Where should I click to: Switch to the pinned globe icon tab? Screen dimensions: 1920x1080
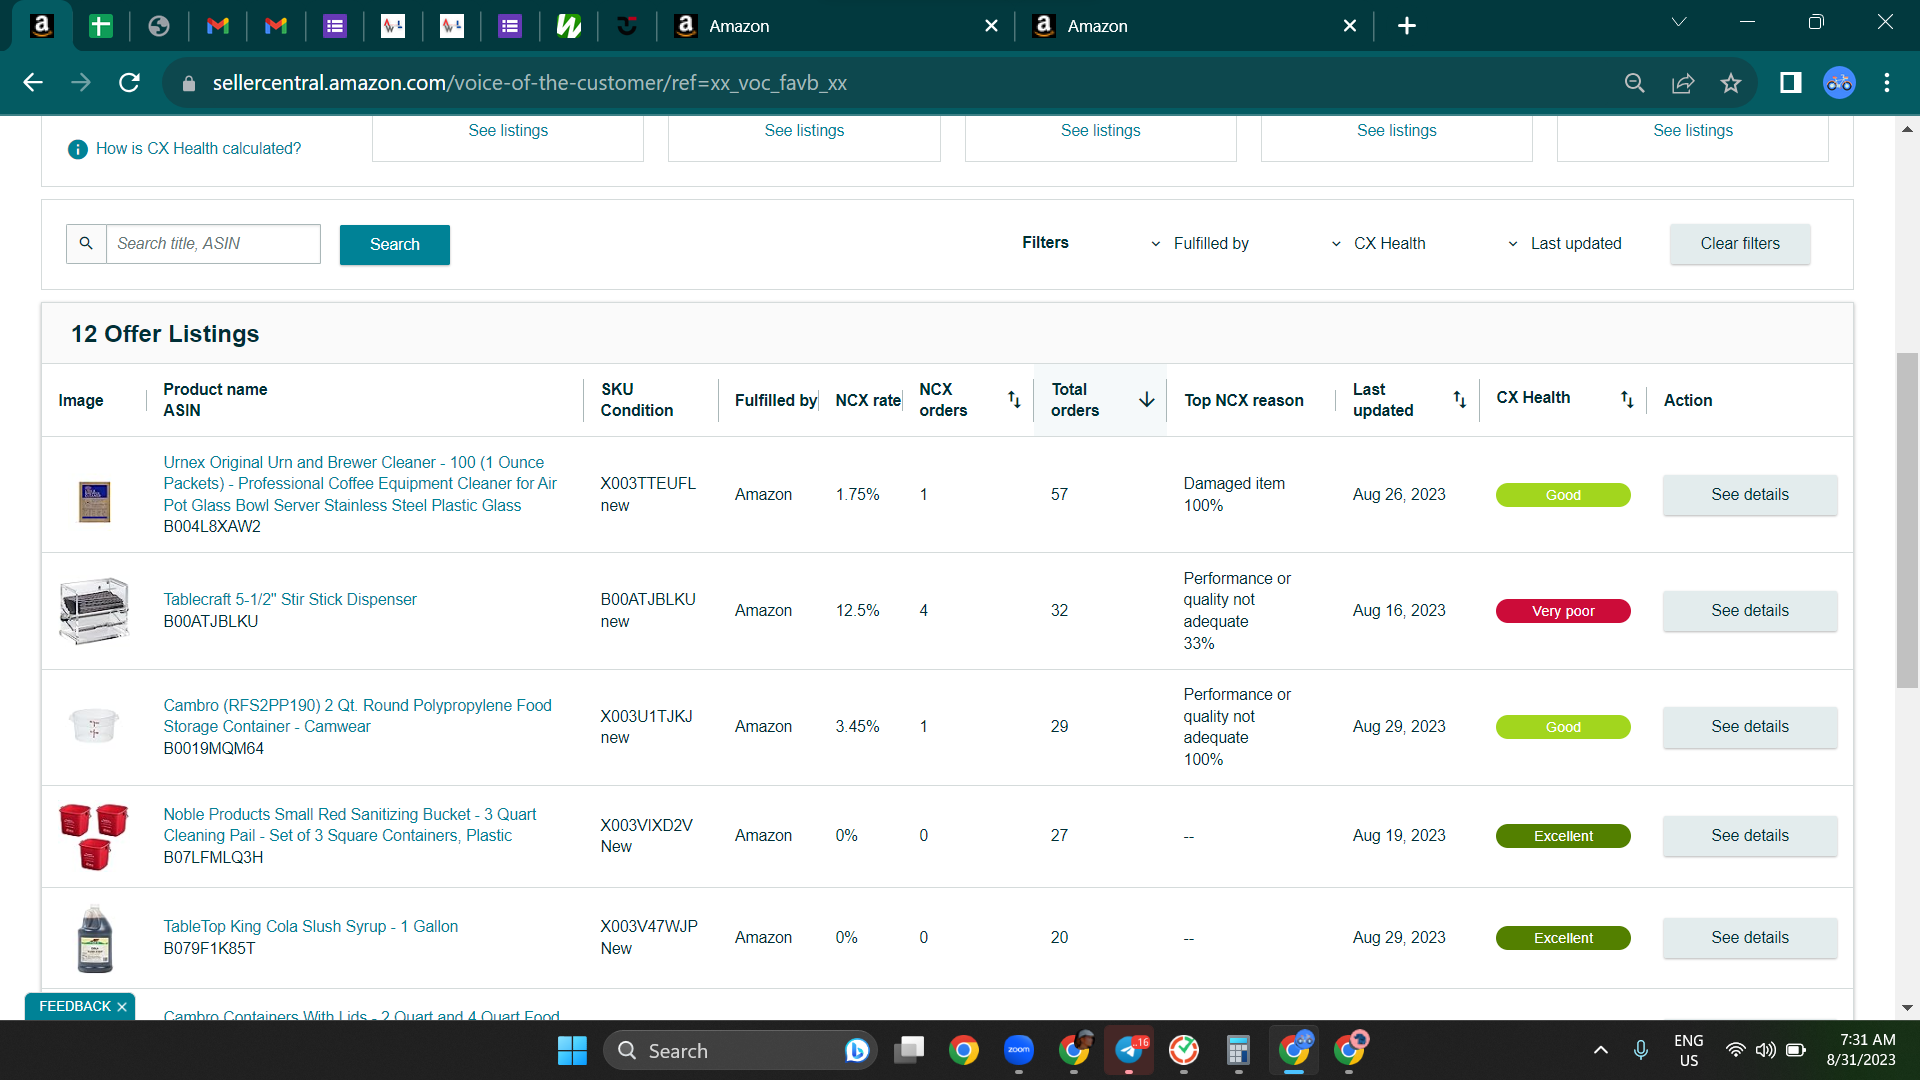[x=159, y=26]
